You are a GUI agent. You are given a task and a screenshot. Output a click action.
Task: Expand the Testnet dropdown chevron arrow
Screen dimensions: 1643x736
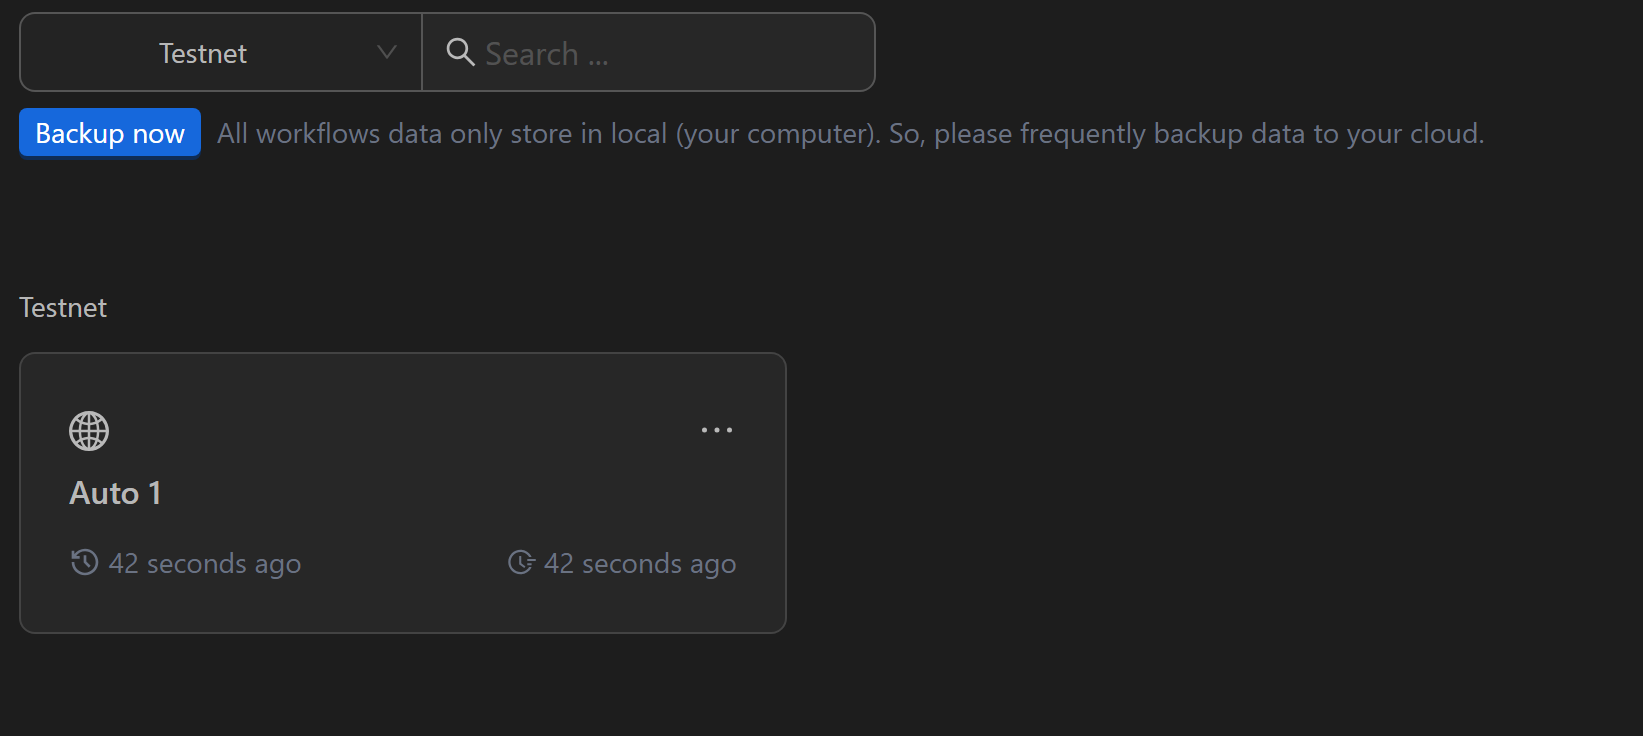tap(387, 52)
